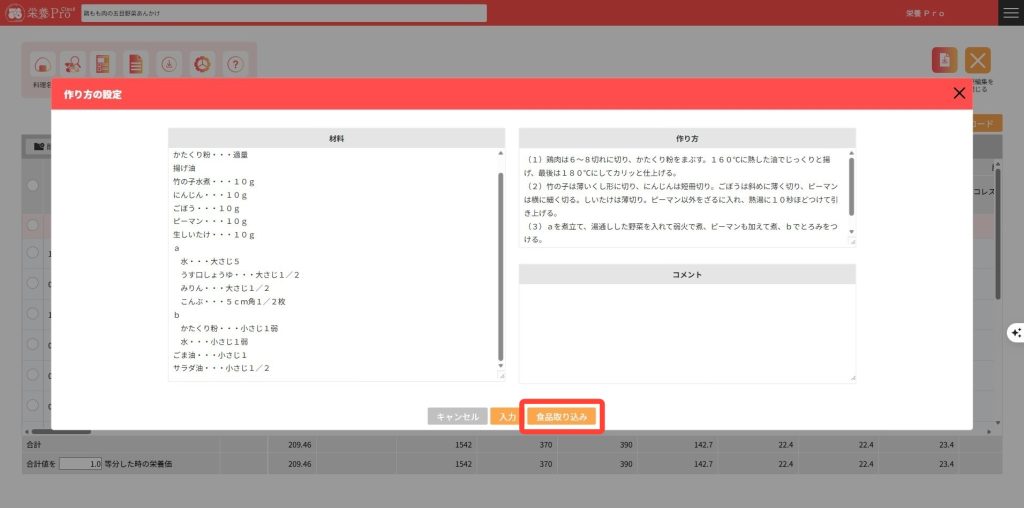
Task: Click the 作り方 scrollbar thumb
Action: tap(851, 186)
